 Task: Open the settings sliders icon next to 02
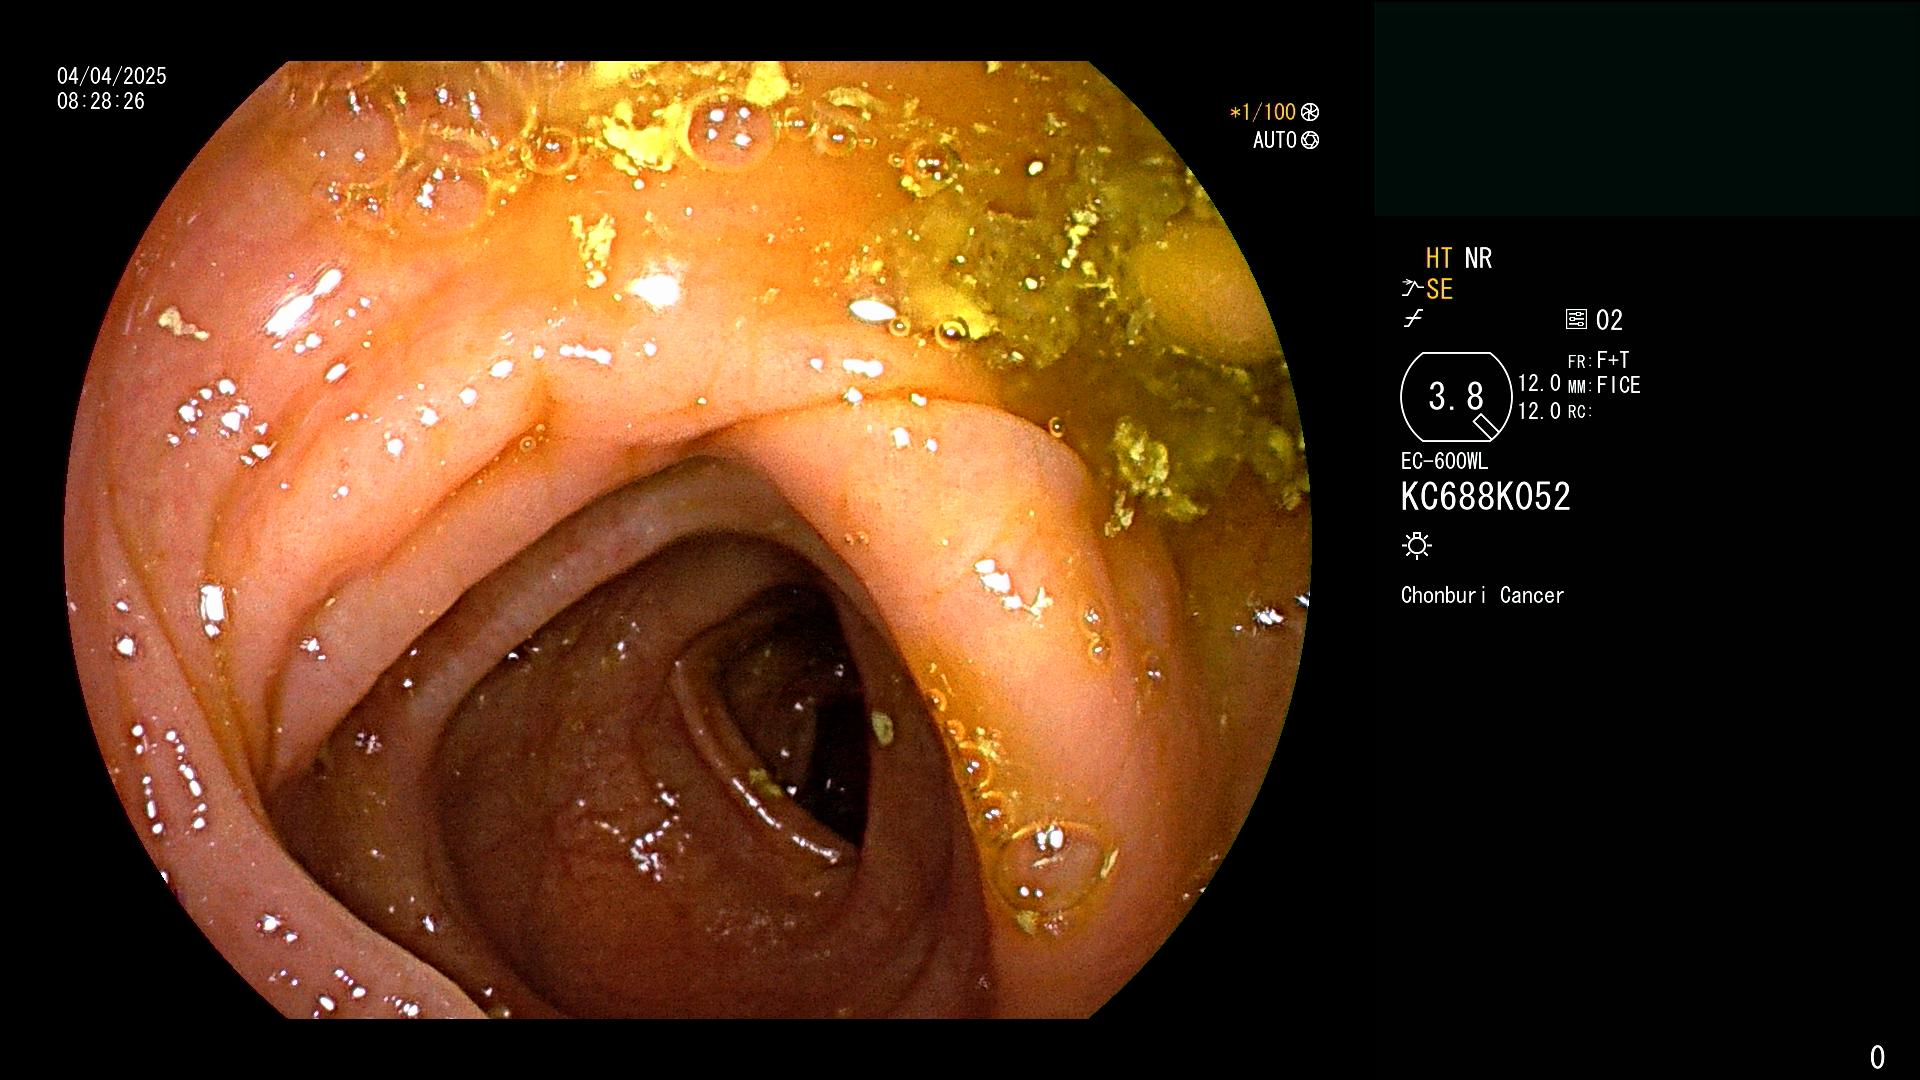pos(1576,319)
